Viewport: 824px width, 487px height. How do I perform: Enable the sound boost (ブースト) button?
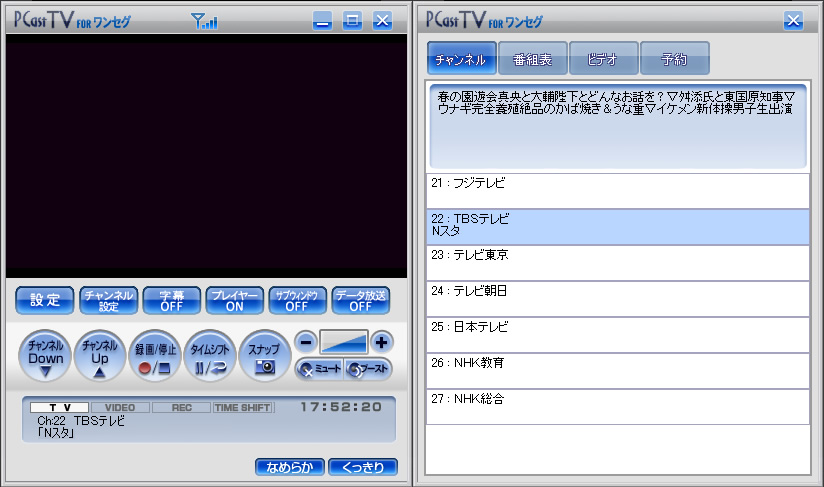368,369
